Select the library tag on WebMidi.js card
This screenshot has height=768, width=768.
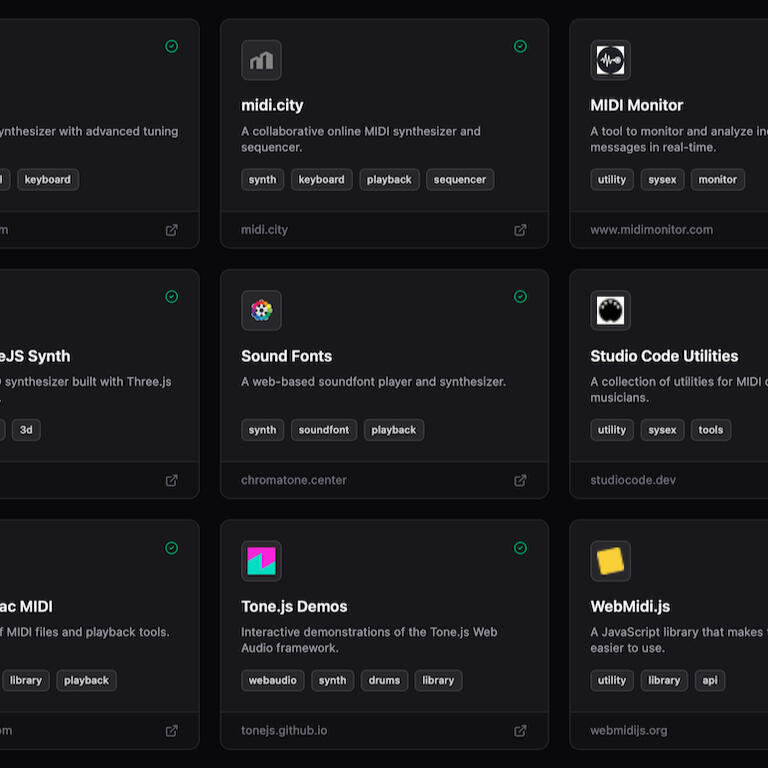point(664,680)
